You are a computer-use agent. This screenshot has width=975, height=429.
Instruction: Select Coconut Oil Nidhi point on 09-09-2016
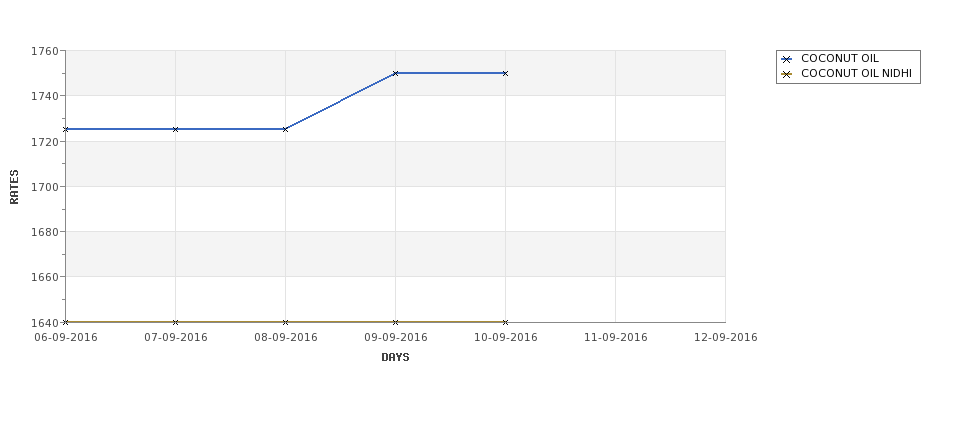(395, 322)
